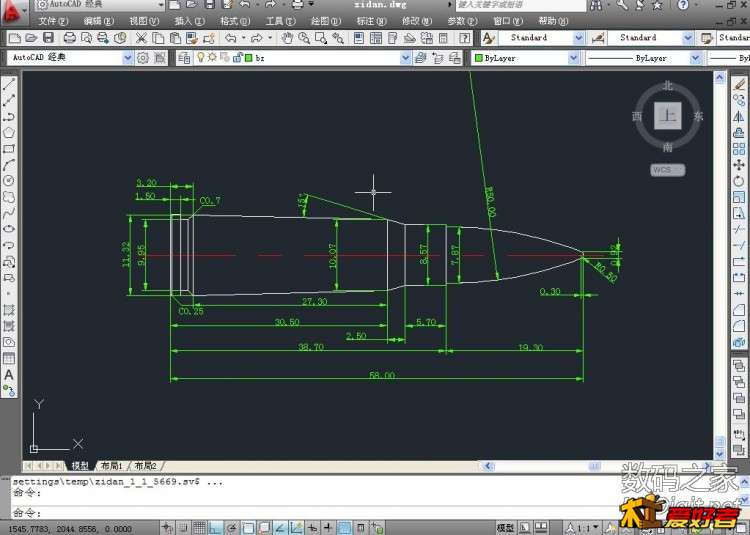The height and width of the screenshot is (535, 750).
Task: Toggle the 模型 model space status button
Action: click(506, 528)
